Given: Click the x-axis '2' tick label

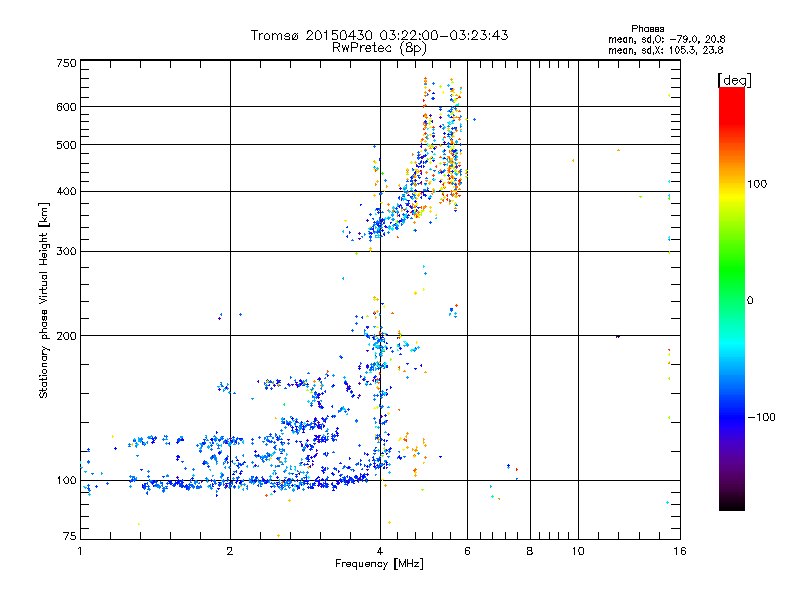Looking at the screenshot, I should 230,551.
